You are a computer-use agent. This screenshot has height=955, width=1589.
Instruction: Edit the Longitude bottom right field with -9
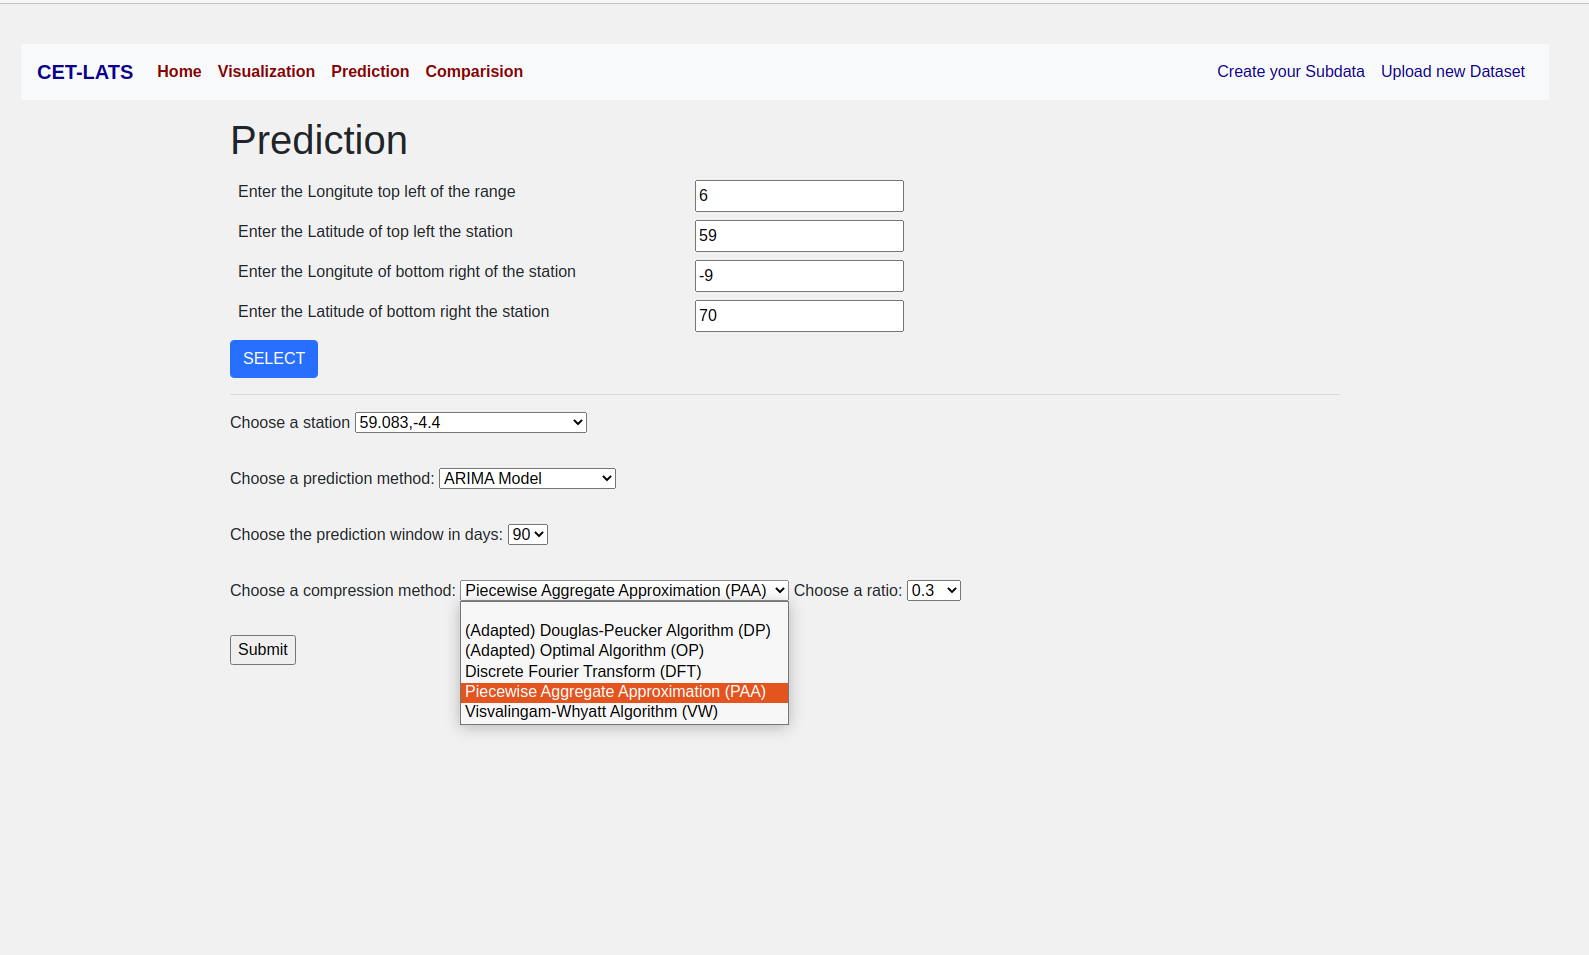pyautogui.click(x=798, y=276)
